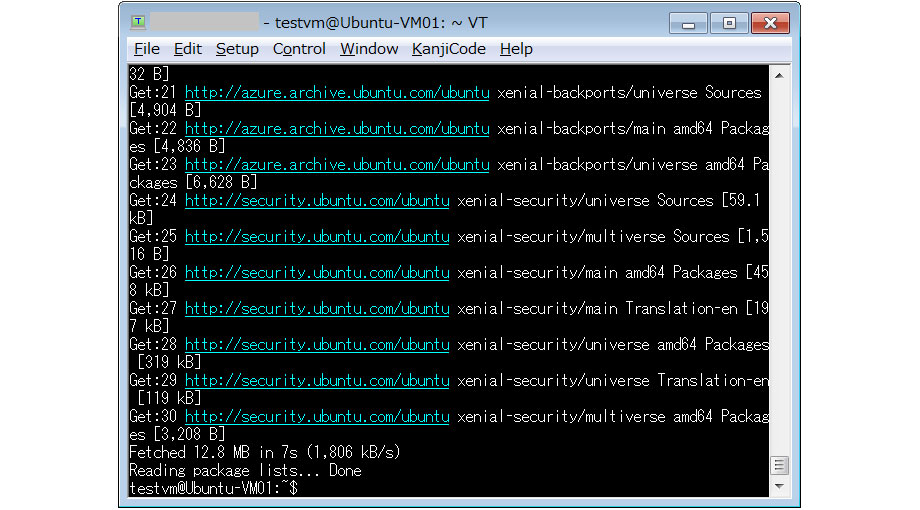This screenshot has height=510, width=920.
Task: Click the scrollbar thumb
Action: pos(779,466)
